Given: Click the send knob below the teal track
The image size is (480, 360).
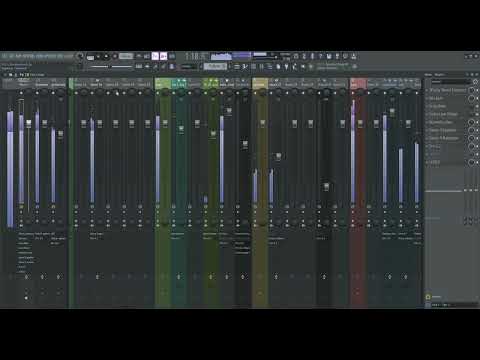Looking at the screenshot, I should click(x=179, y=277).
